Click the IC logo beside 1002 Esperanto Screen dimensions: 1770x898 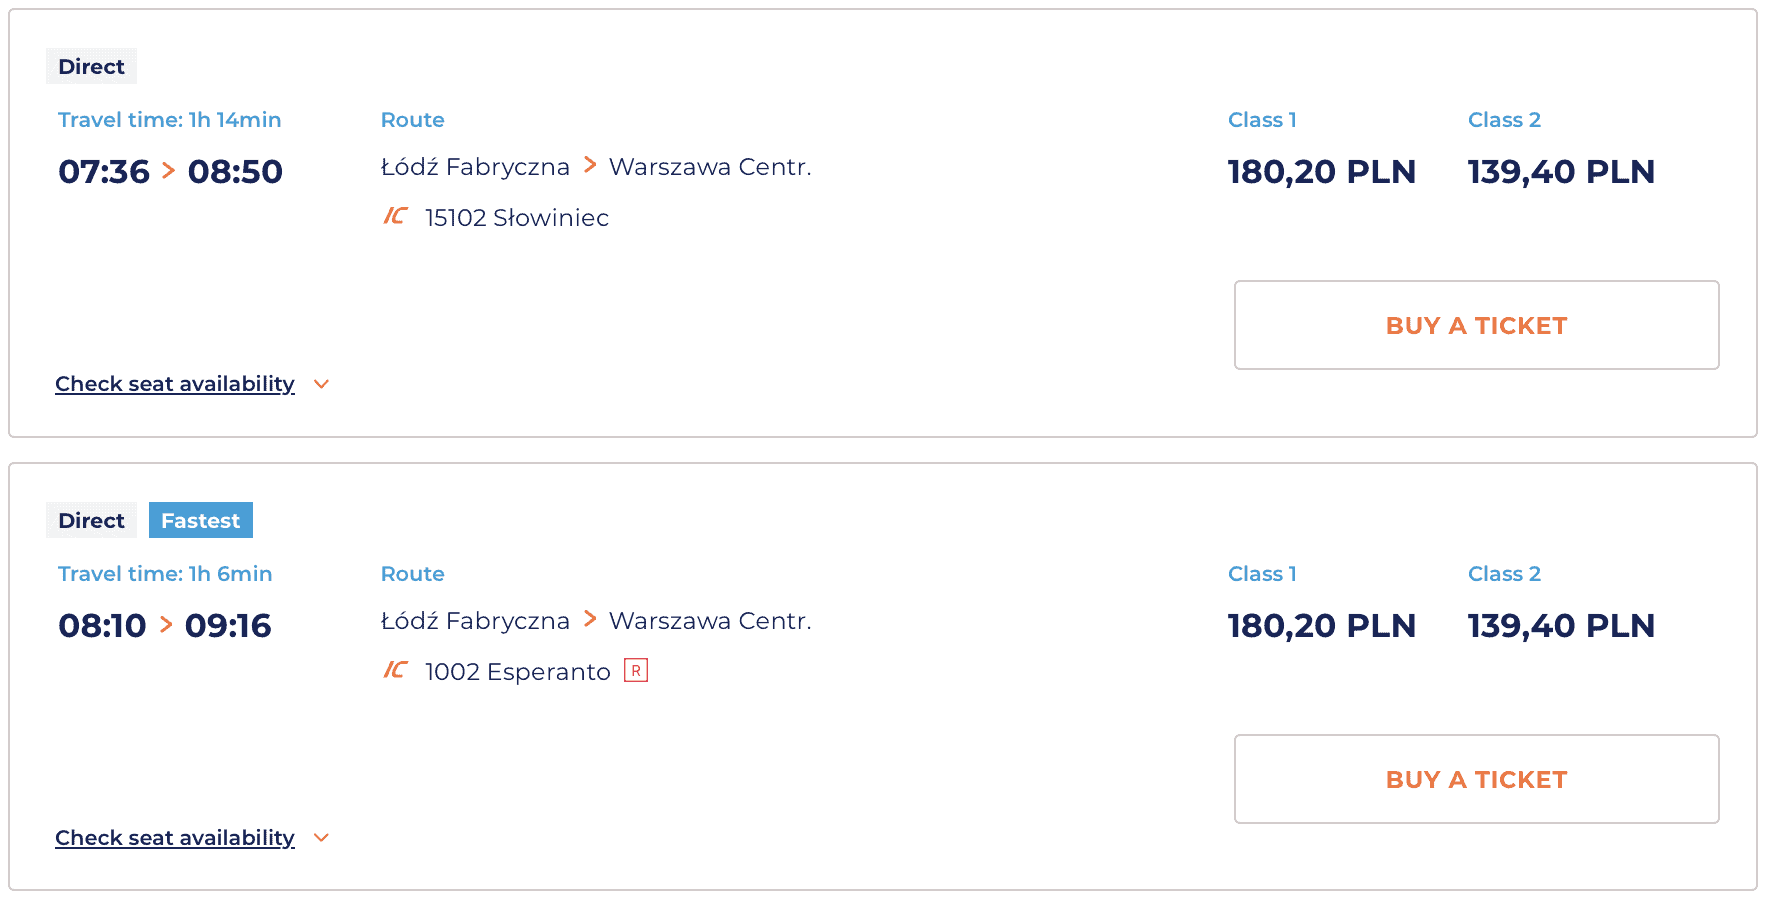click(x=395, y=670)
